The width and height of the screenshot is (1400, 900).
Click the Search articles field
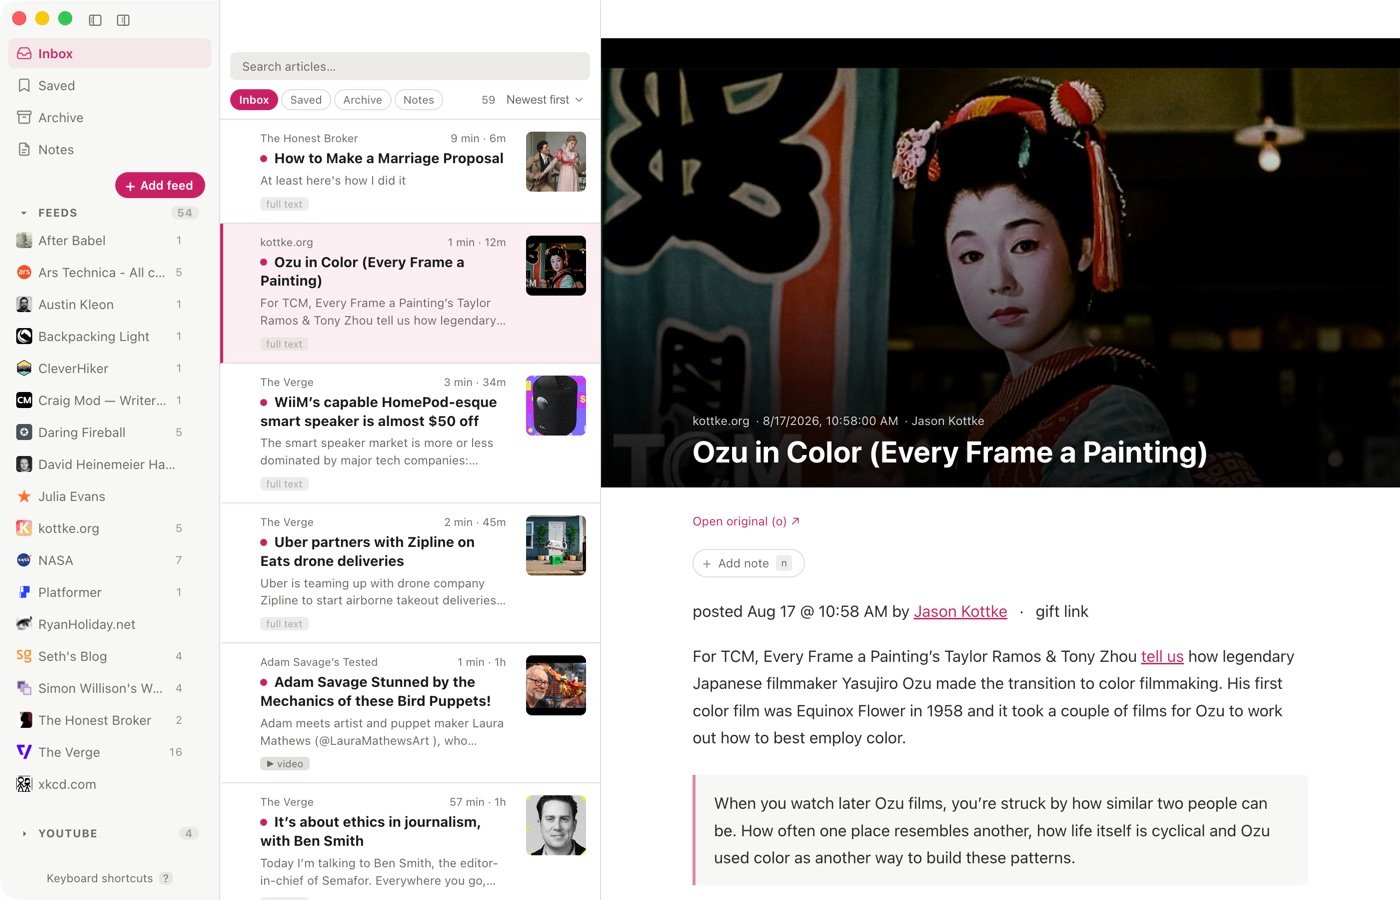410,67
